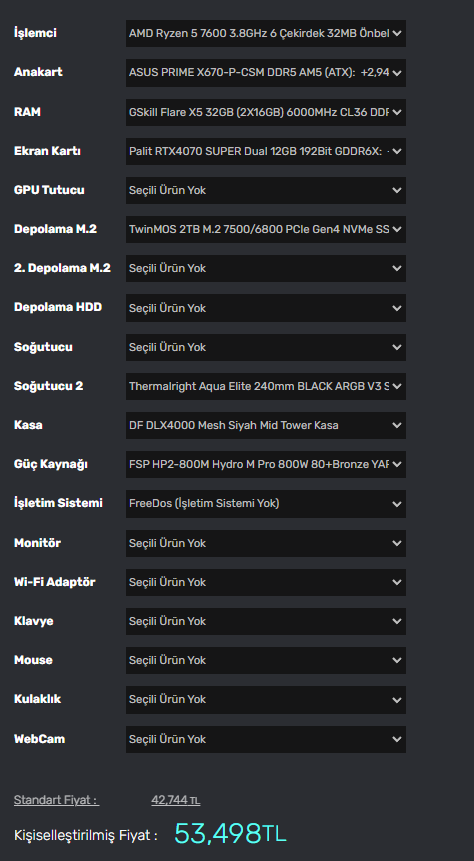
Task: Click the chevron of GPU Tutucu dropdown
Action: (x=397, y=191)
